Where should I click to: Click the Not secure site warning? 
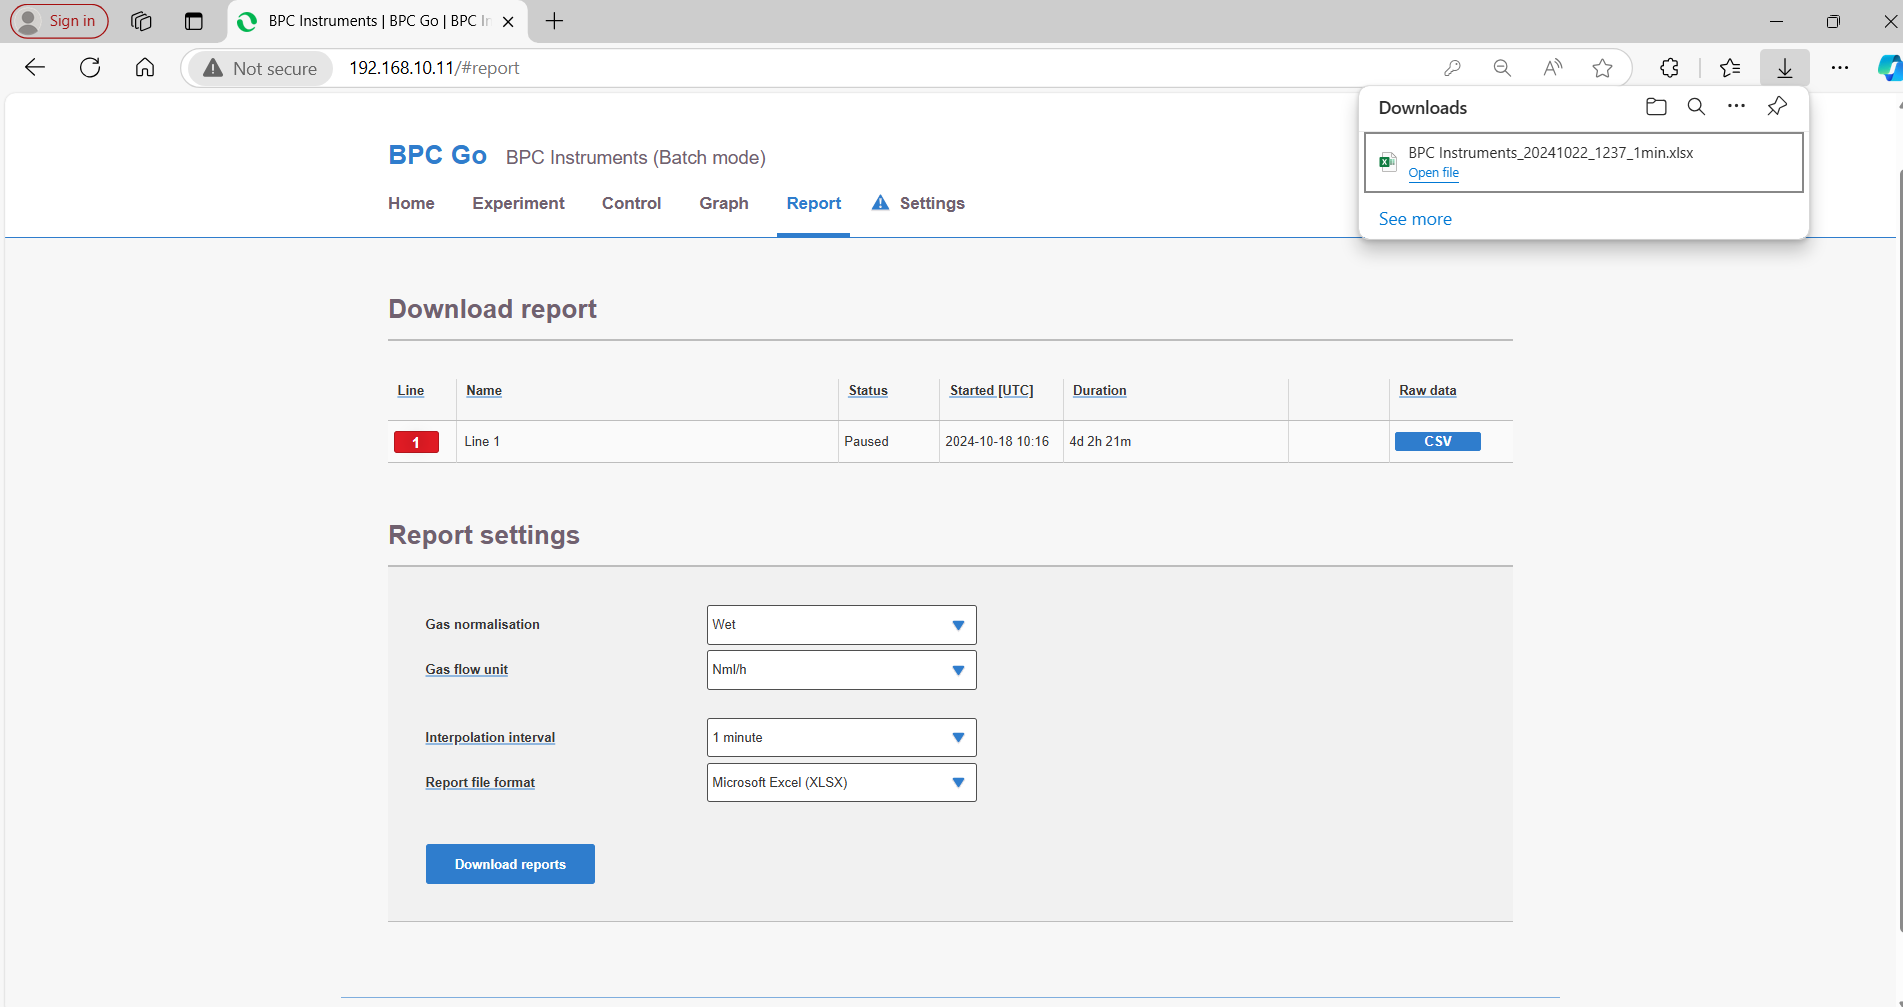coord(261,68)
